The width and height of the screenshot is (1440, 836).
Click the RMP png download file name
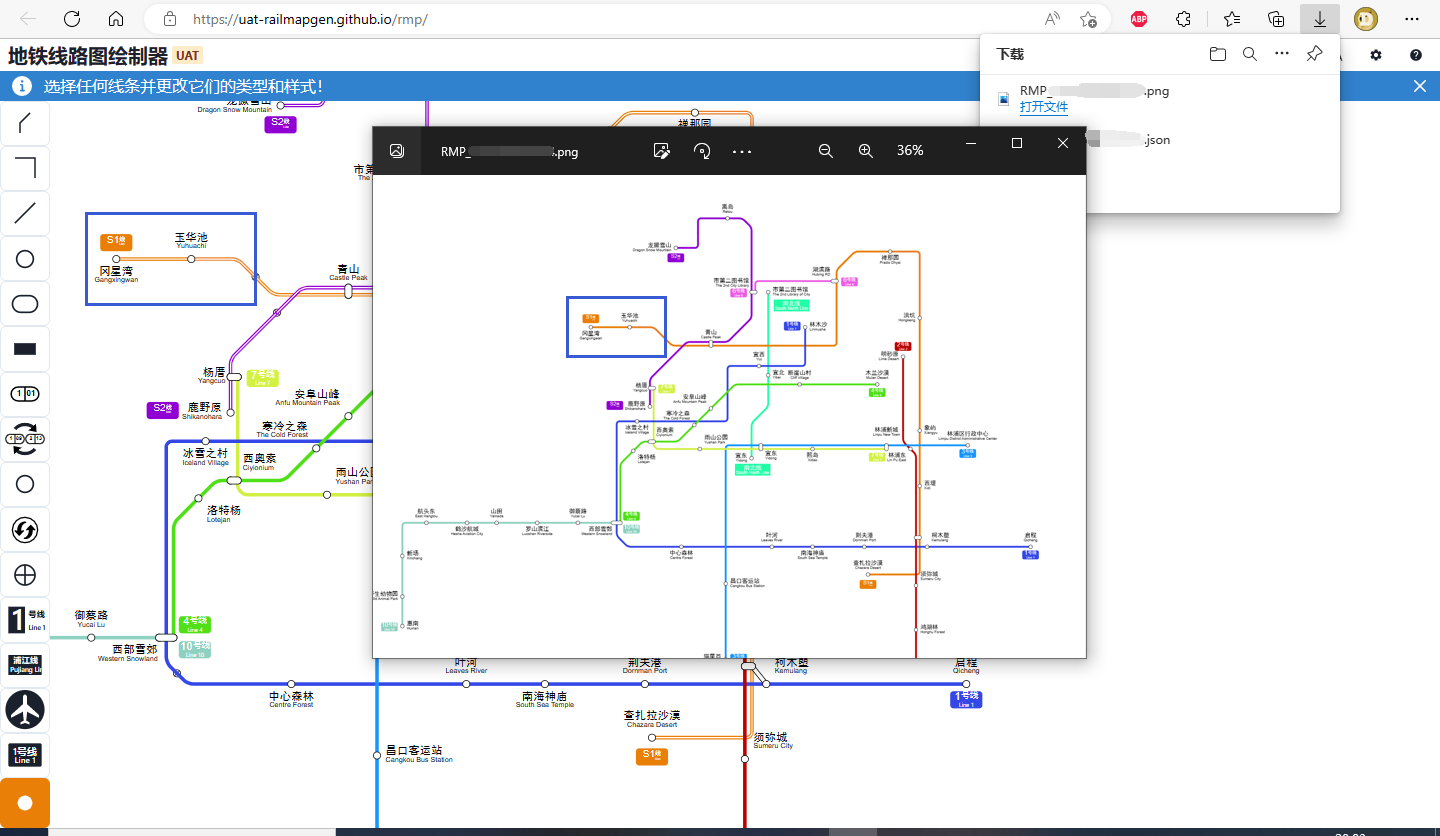1094,91
